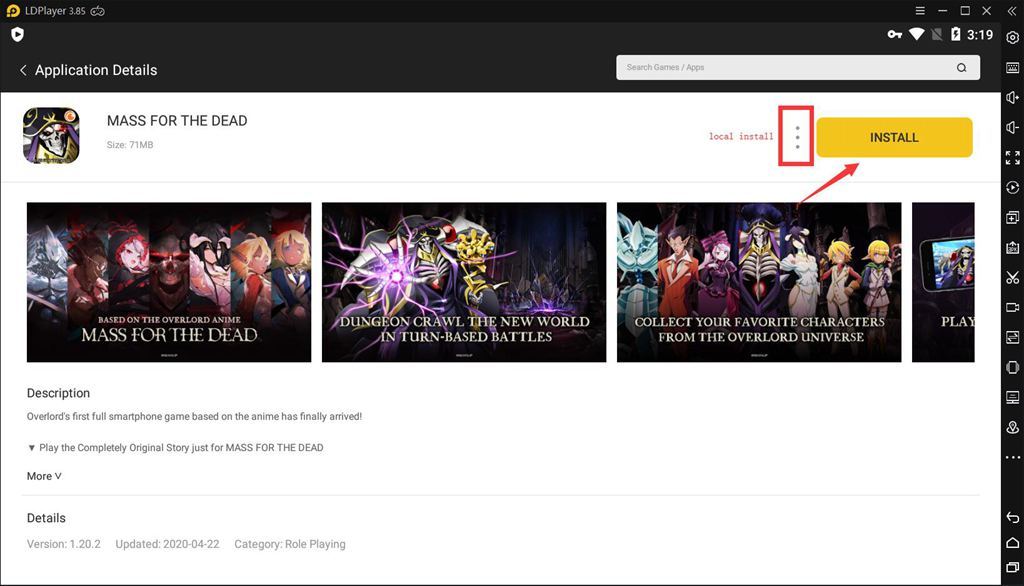Click the Wi-Fi status icon
The height and width of the screenshot is (586, 1024).
(x=916, y=34)
